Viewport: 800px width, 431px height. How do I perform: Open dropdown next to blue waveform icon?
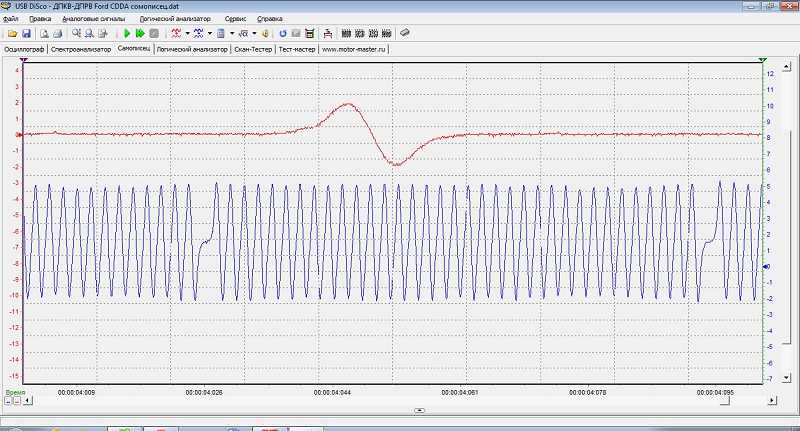point(210,34)
